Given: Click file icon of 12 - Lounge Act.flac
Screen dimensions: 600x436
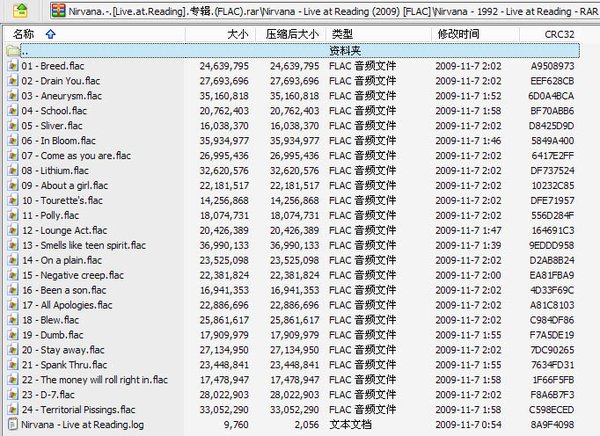Looking at the screenshot, I should [13, 230].
